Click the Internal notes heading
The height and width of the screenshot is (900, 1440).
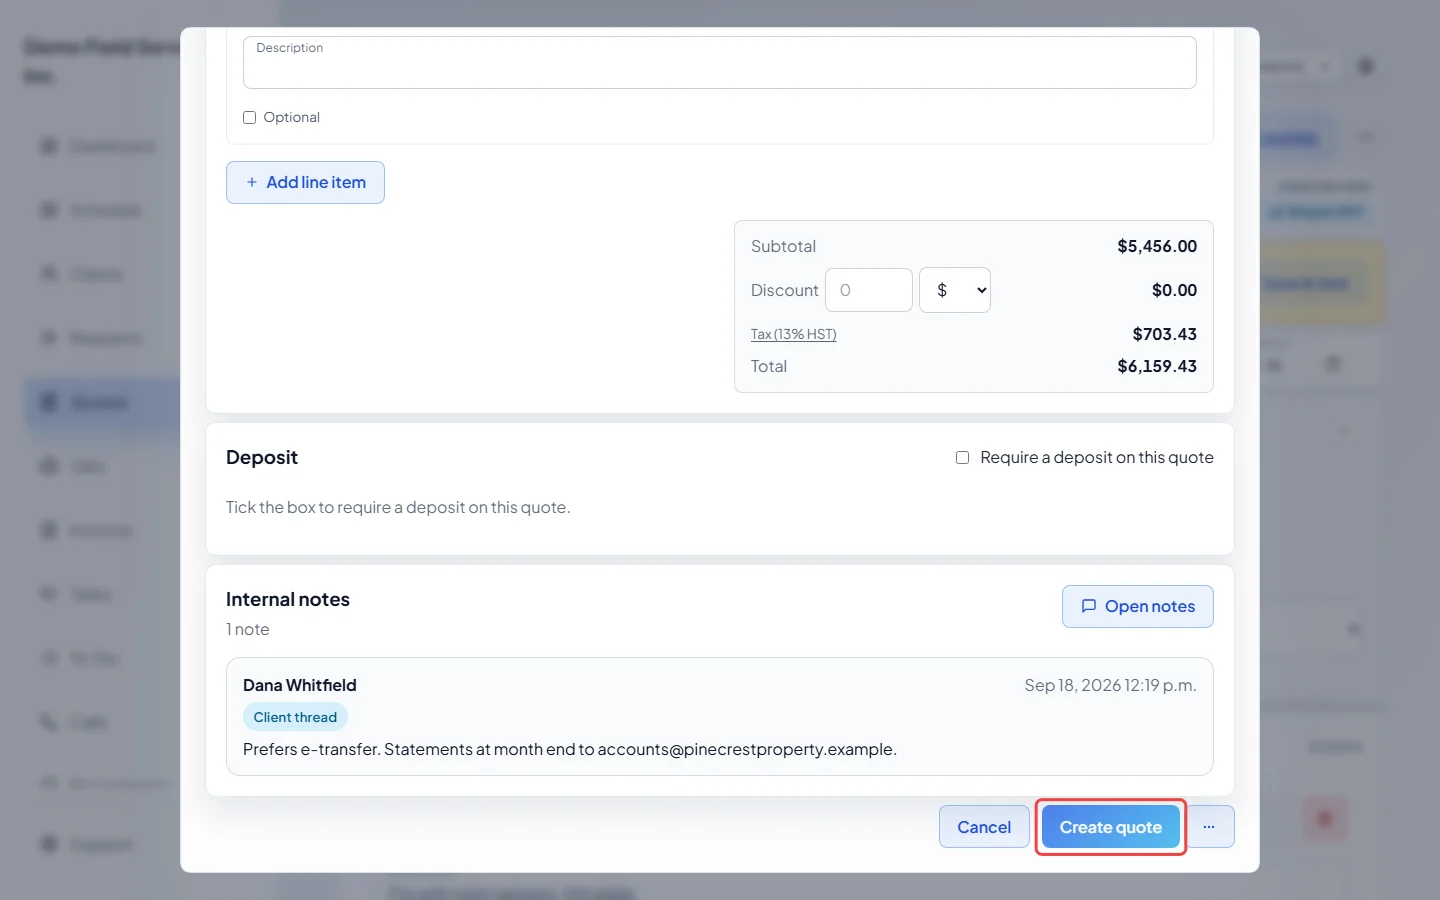point(288,599)
